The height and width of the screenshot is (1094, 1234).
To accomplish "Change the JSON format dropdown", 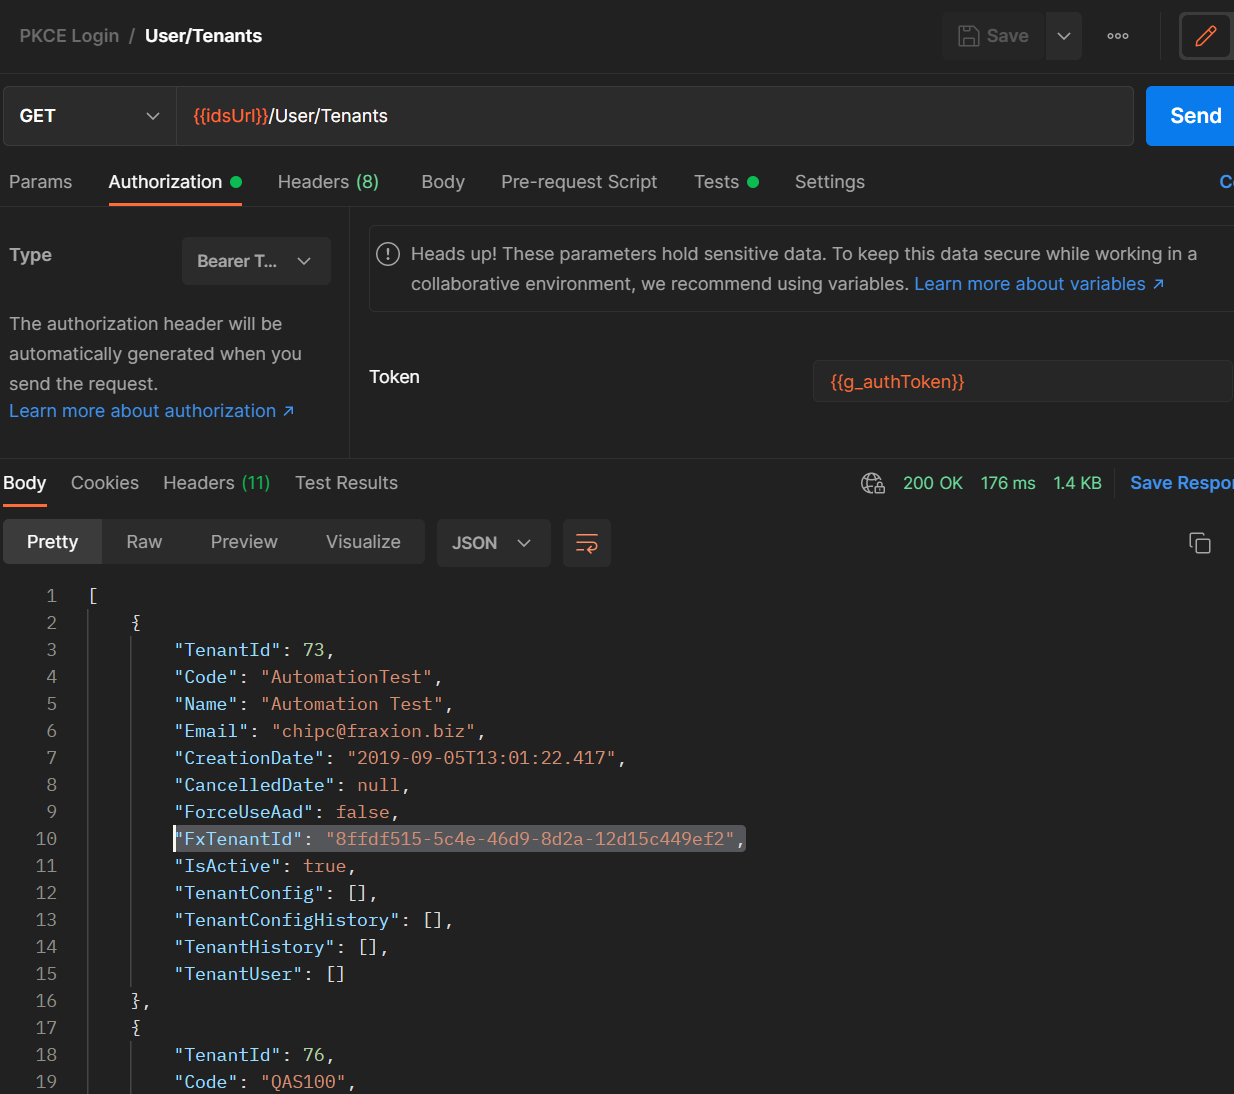I will coord(493,543).
